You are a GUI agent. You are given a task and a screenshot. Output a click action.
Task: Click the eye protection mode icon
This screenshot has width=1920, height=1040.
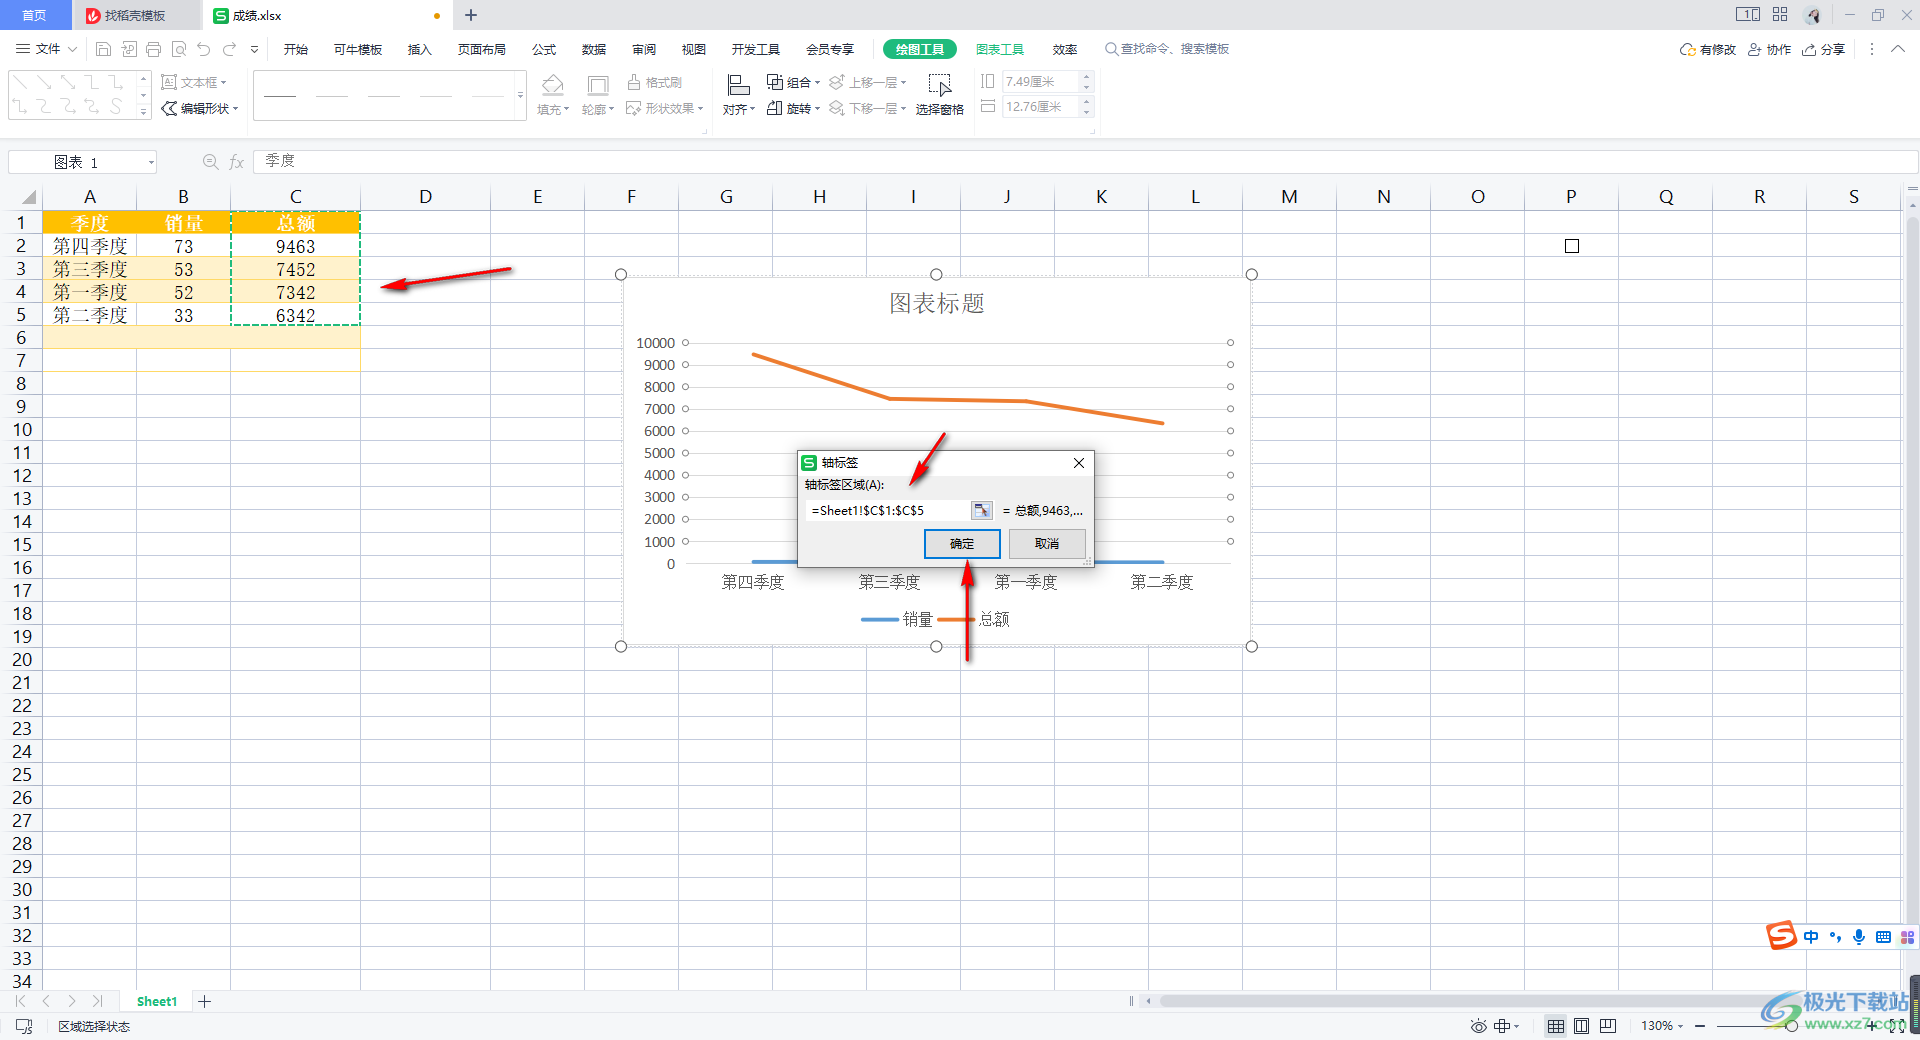(x=1478, y=1026)
